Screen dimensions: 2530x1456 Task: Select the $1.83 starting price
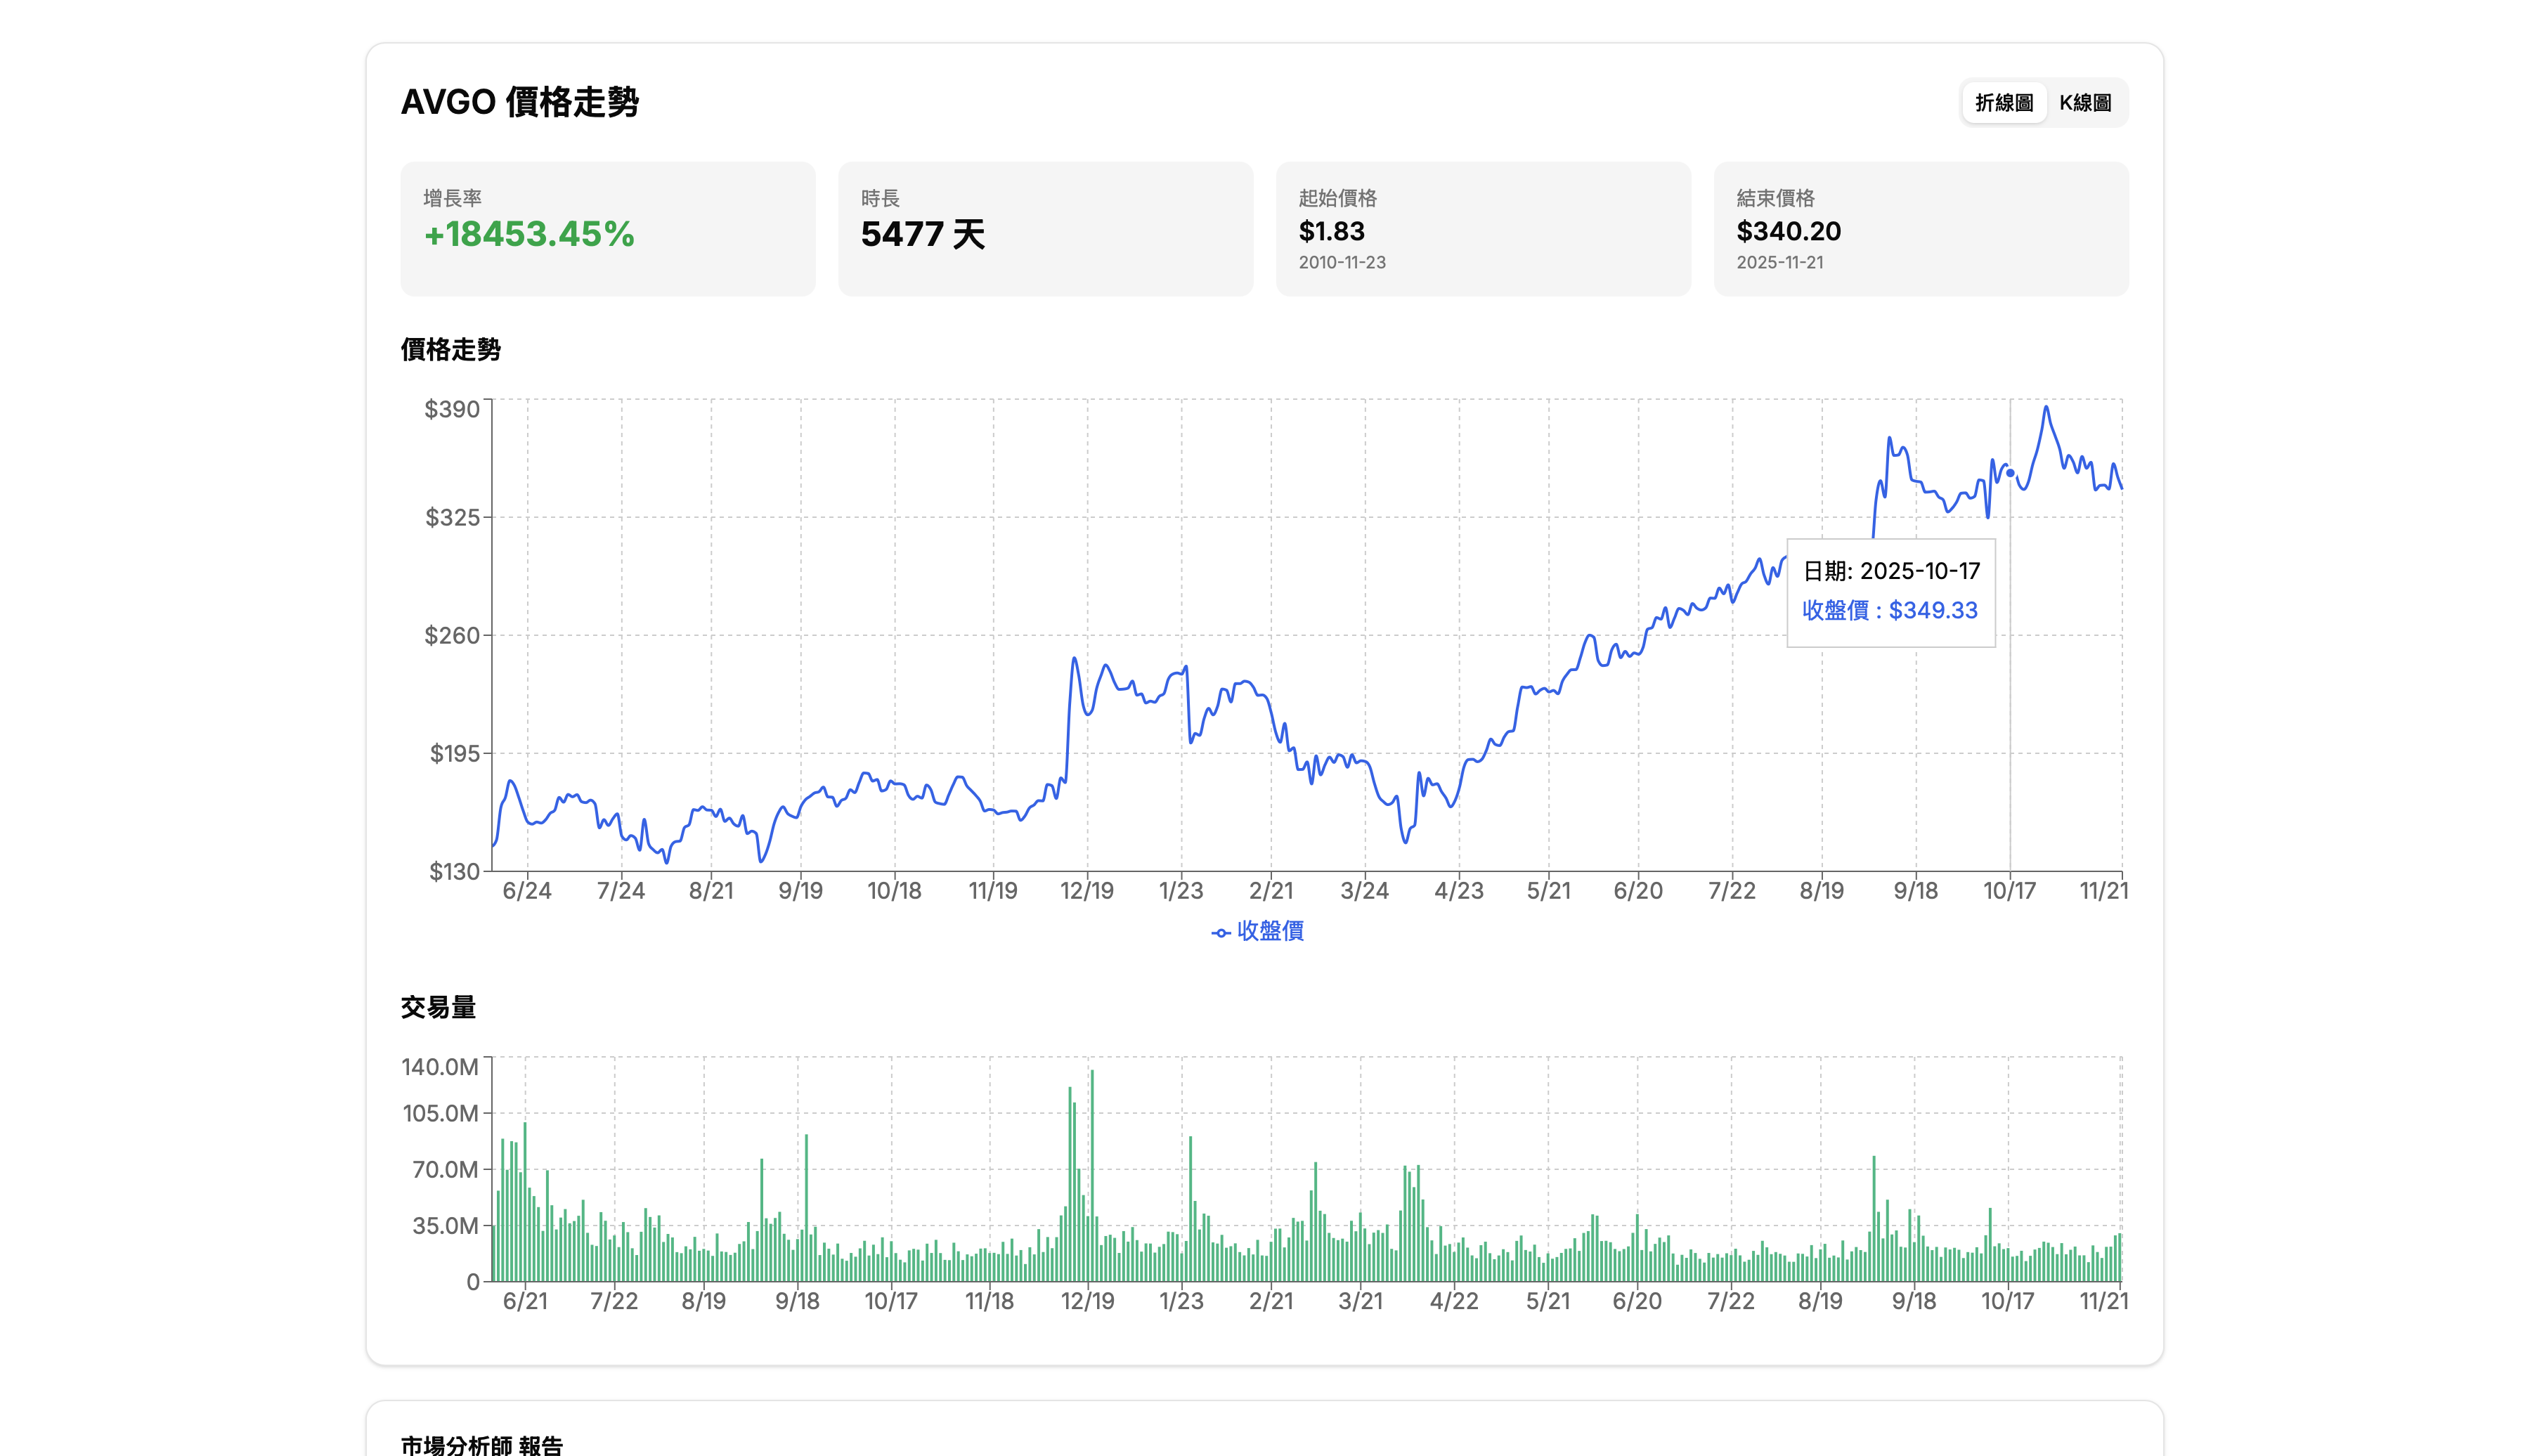point(1331,231)
